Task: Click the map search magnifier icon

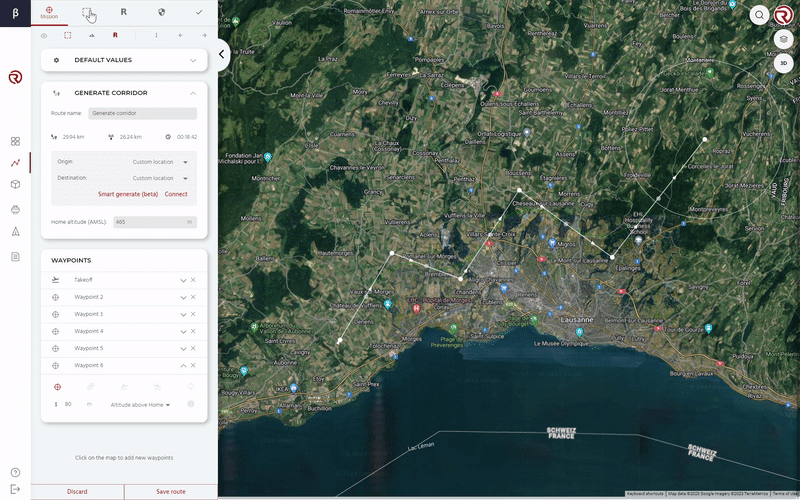Action: click(x=760, y=15)
